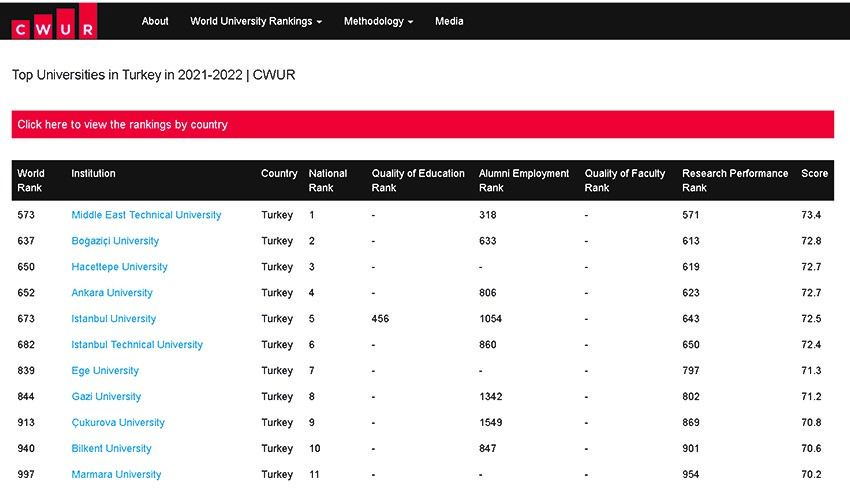
Task: Click Research Performance Rank header
Action: [x=735, y=180]
